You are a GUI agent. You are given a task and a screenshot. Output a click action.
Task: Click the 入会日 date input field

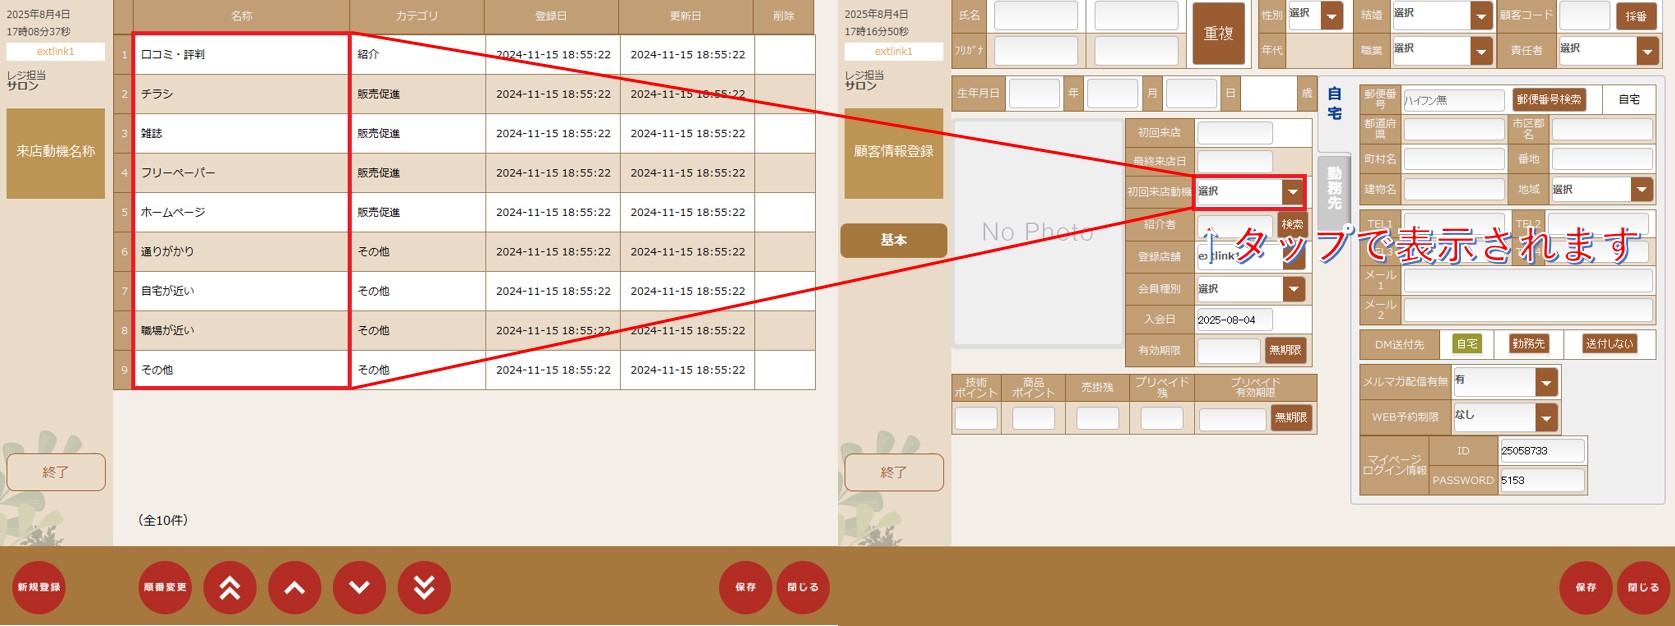[1234, 320]
